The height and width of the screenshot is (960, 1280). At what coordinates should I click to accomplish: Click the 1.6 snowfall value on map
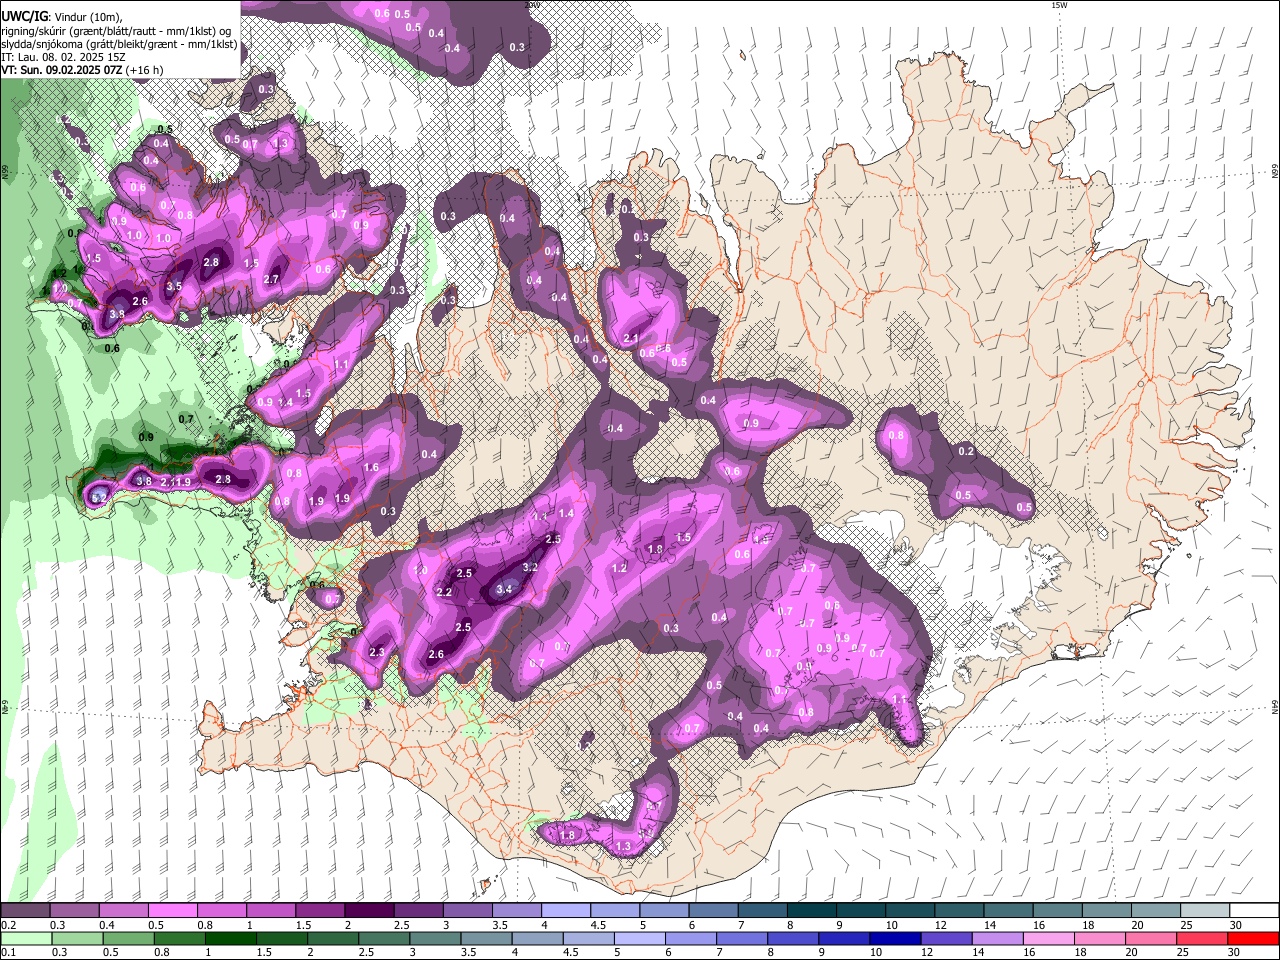(371, 468)
